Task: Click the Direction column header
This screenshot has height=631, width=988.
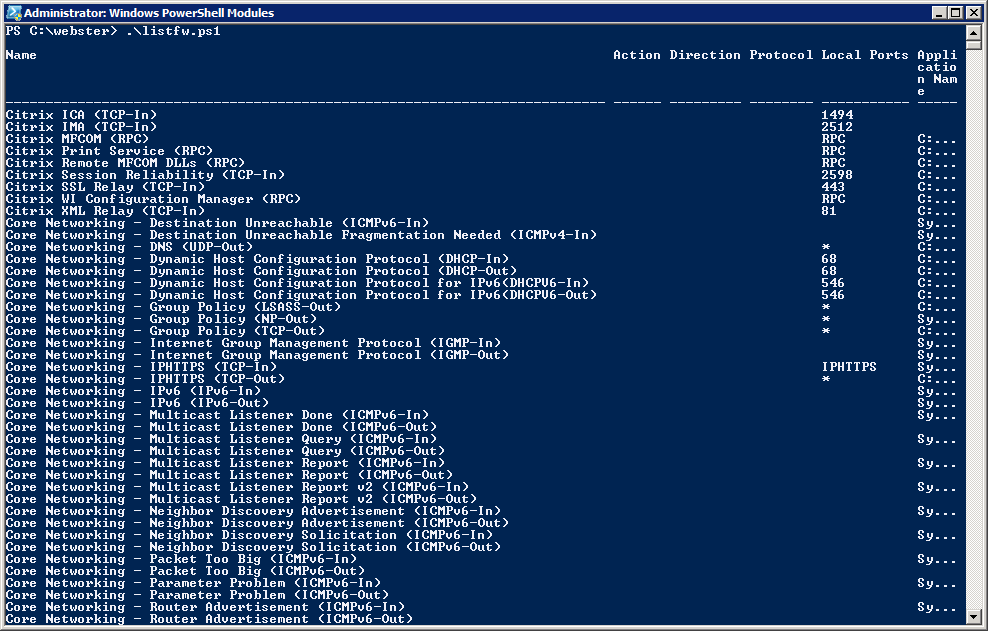Action: [705, 55]
